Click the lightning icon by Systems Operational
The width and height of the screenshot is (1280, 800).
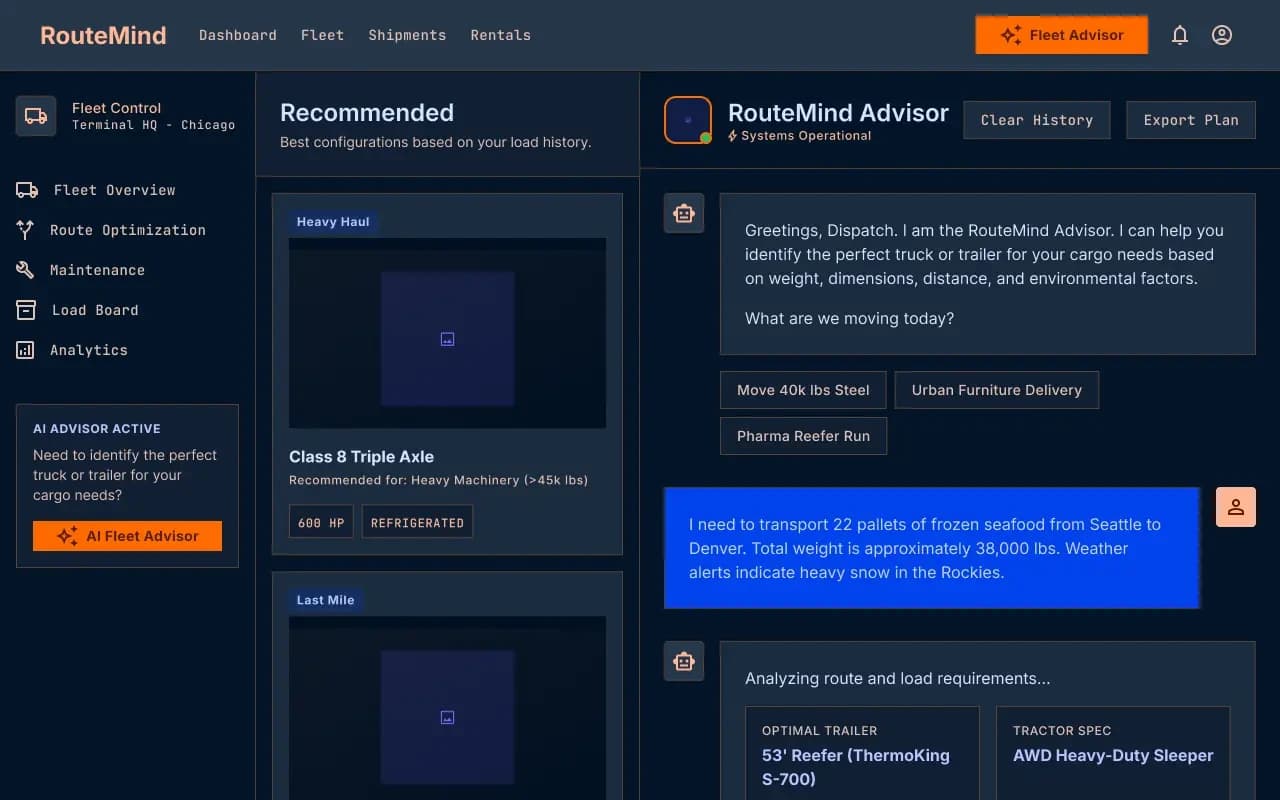(x=733, y=136)
